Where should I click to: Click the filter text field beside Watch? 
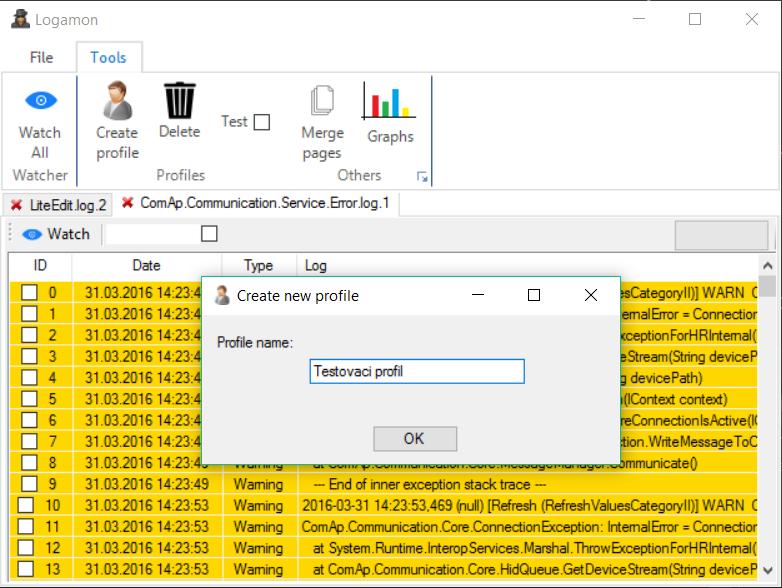(x=153, y=234)
